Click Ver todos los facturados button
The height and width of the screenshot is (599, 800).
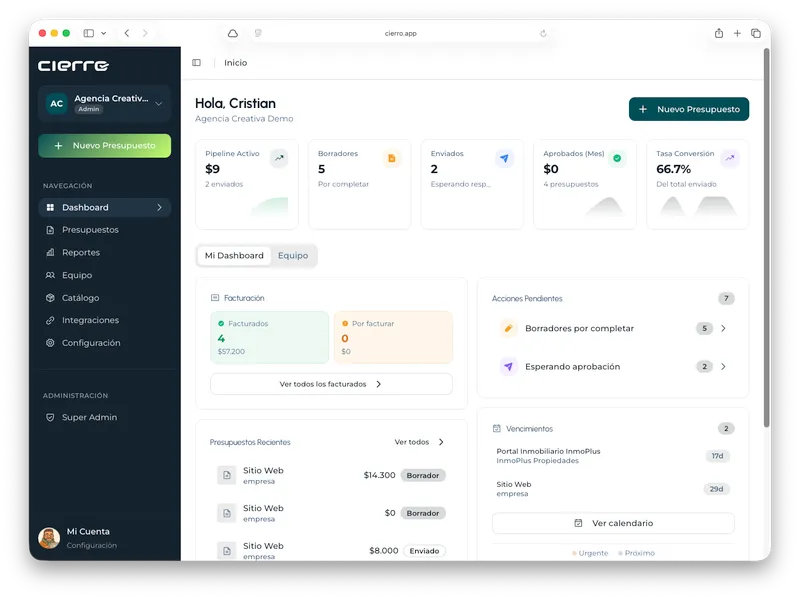pos(331,384)
